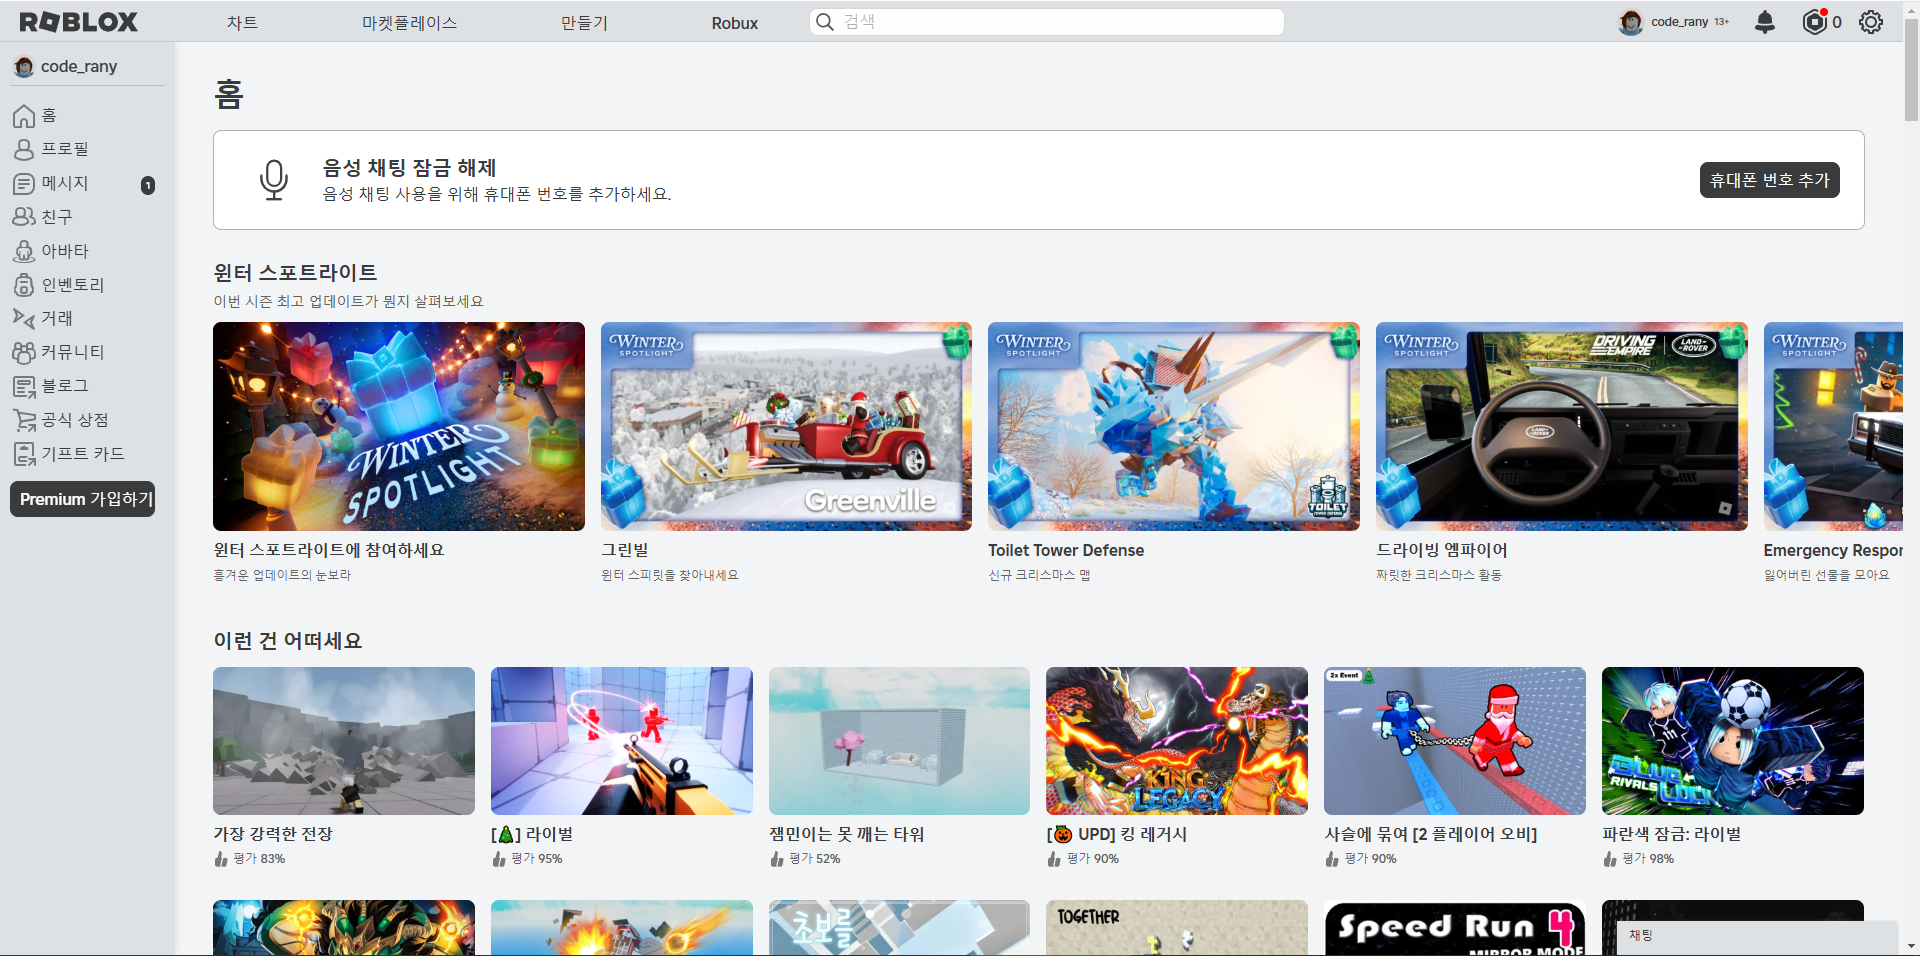Open the King Legacy thumbnail
Screen dimensions: 1920x956
1177,741
